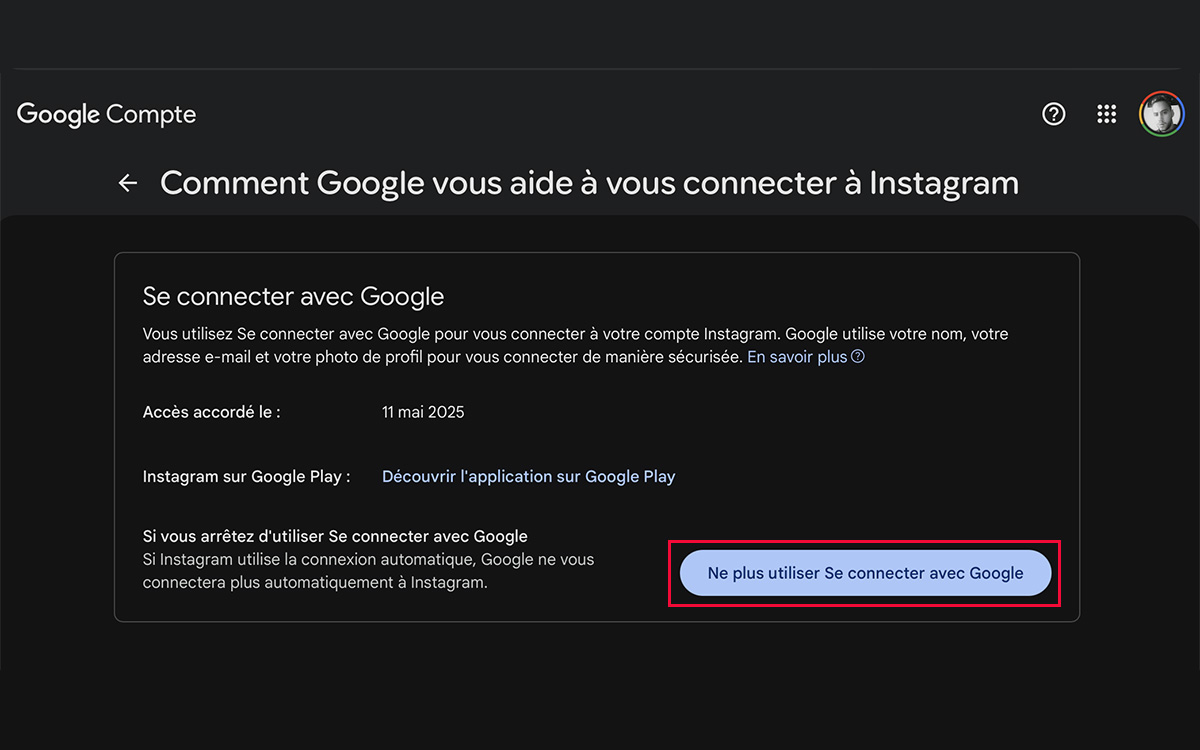Click the help icon beside En savoir plus
The height and width of the screenshot is (750, 1200).
857,357
